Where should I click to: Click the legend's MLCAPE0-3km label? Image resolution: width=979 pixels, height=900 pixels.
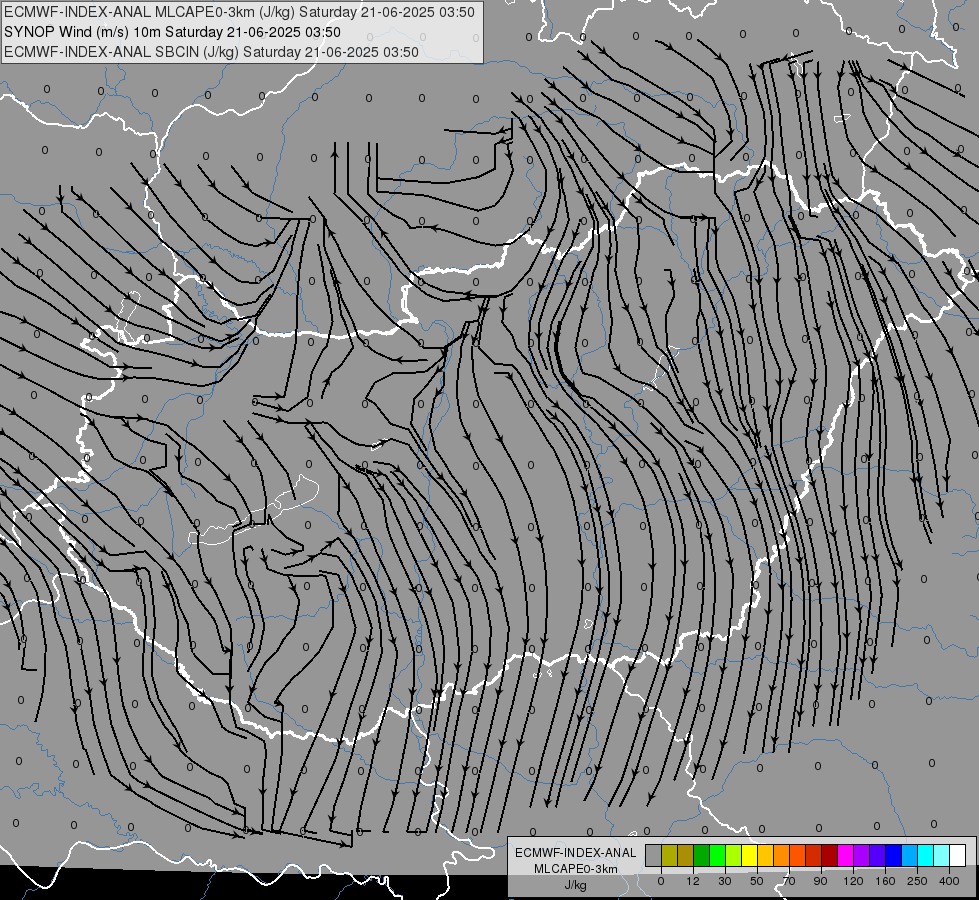point(576,869)
